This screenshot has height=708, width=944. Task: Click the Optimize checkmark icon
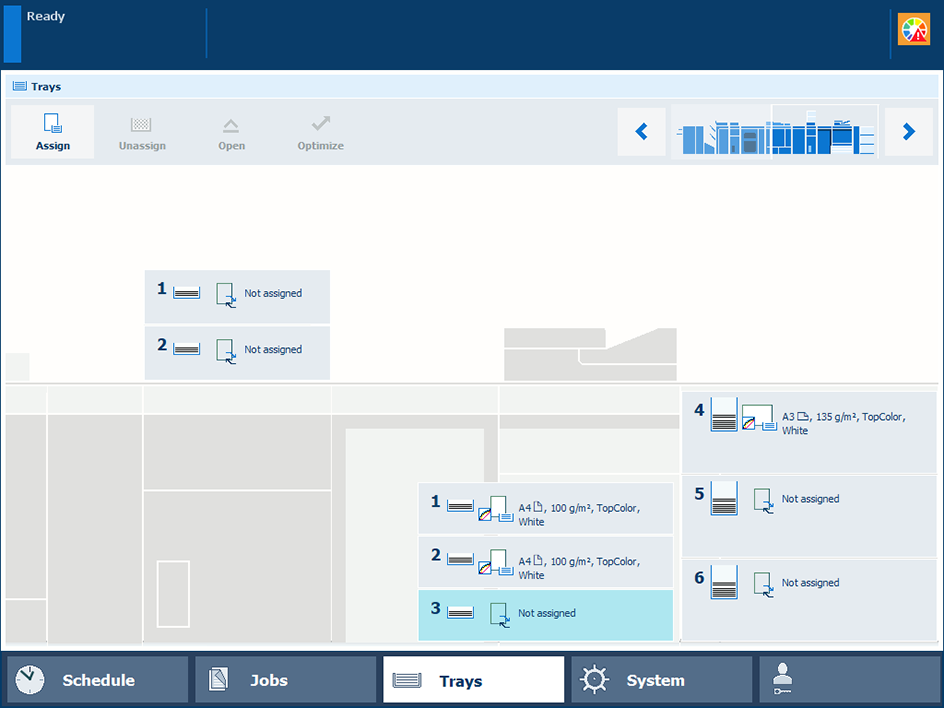(321, 125)
